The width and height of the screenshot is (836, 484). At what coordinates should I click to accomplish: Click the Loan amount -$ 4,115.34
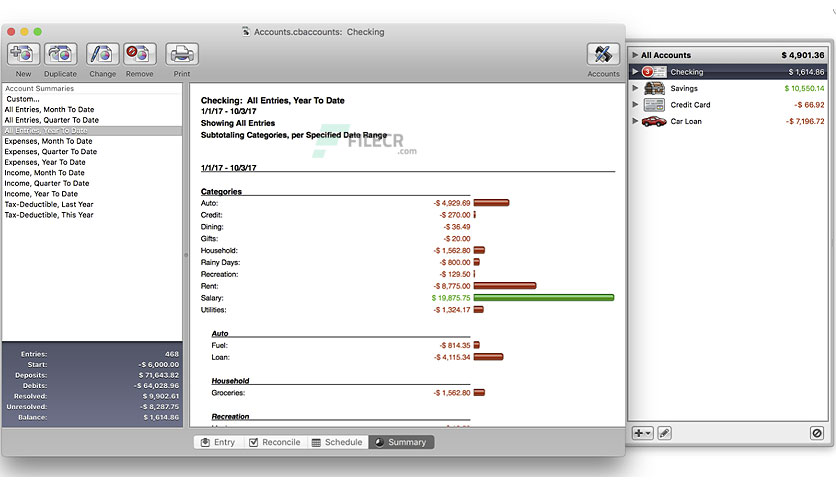click(452, 357)
